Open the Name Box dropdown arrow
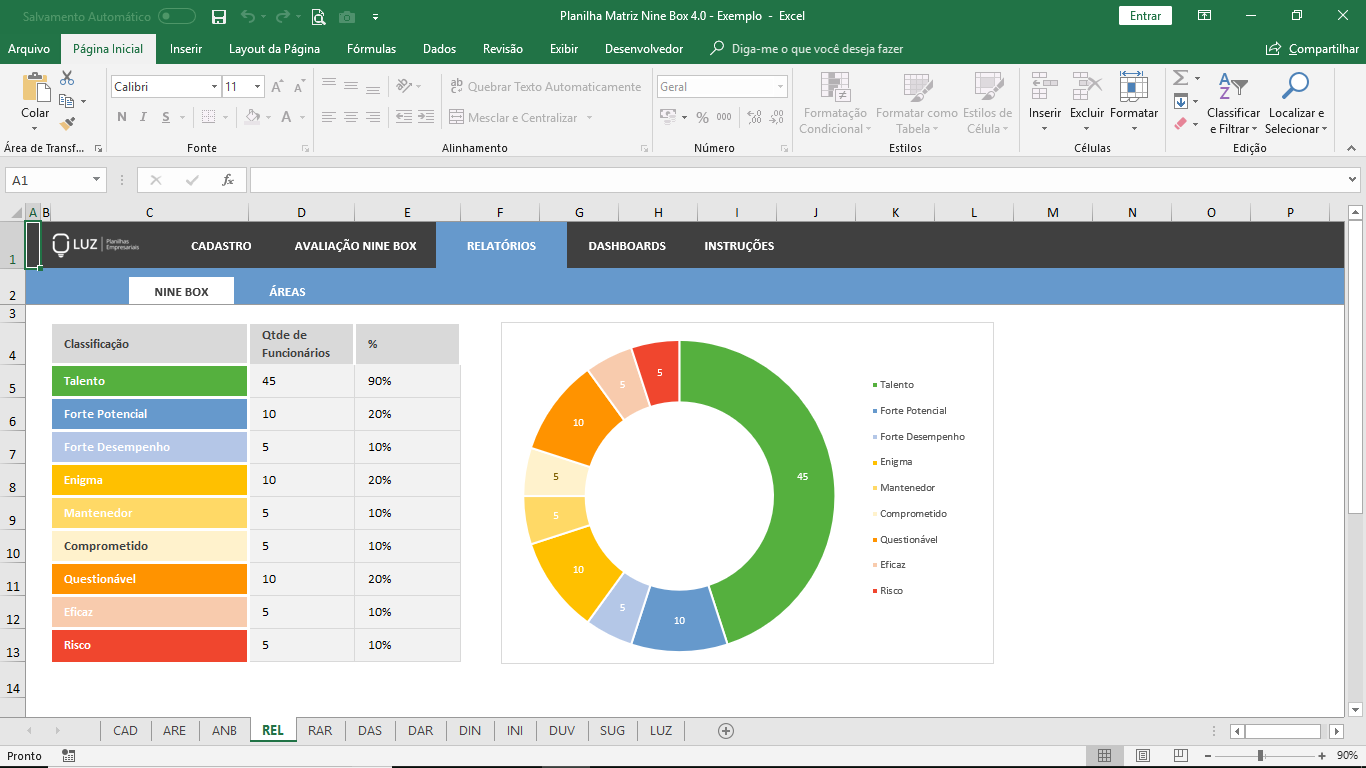Image resolution: width=1366 pixels, height=768 pixels. pos(97,180)
